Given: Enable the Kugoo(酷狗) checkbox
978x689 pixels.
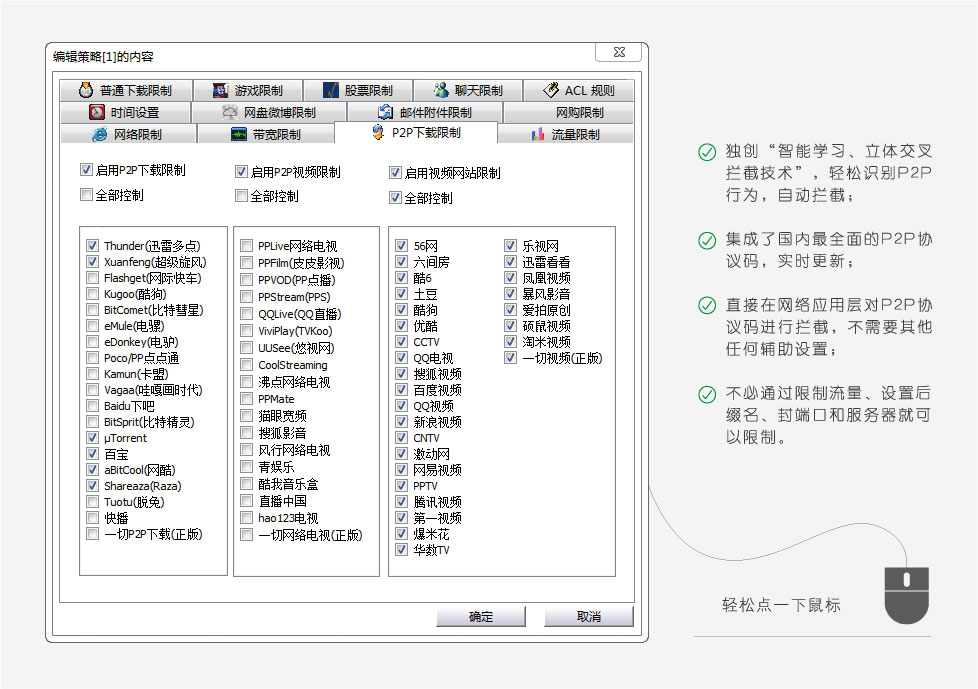Looking at the screenshot, I should pos(93,294).
